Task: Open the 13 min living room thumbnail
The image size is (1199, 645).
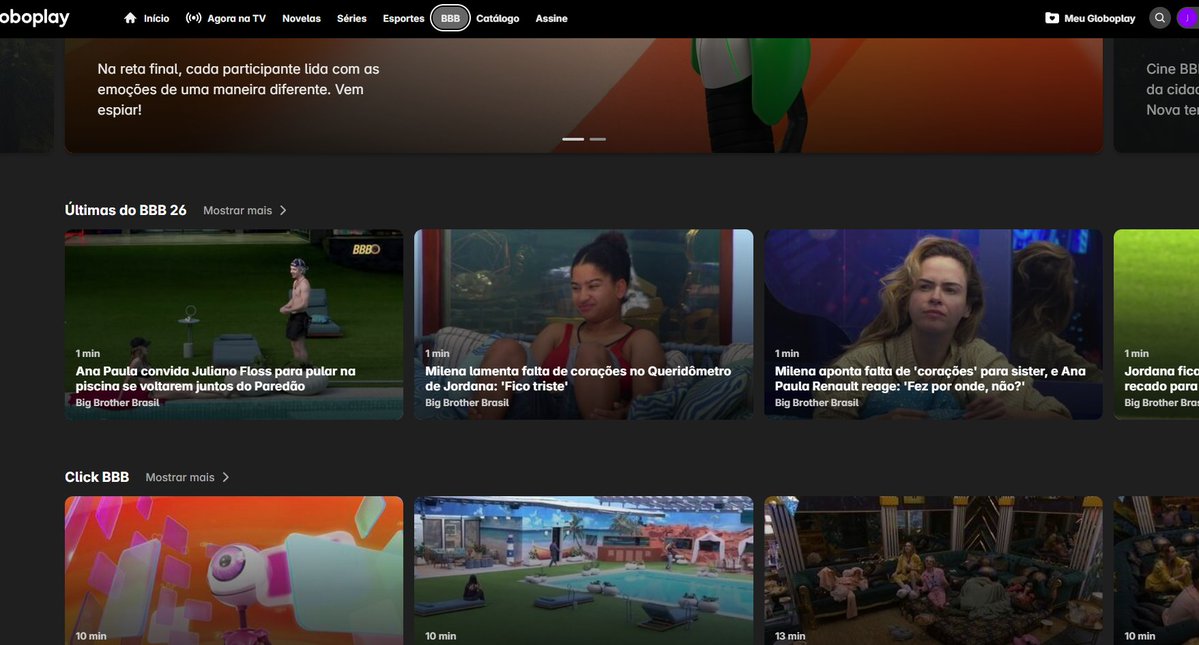Action: 933,570
